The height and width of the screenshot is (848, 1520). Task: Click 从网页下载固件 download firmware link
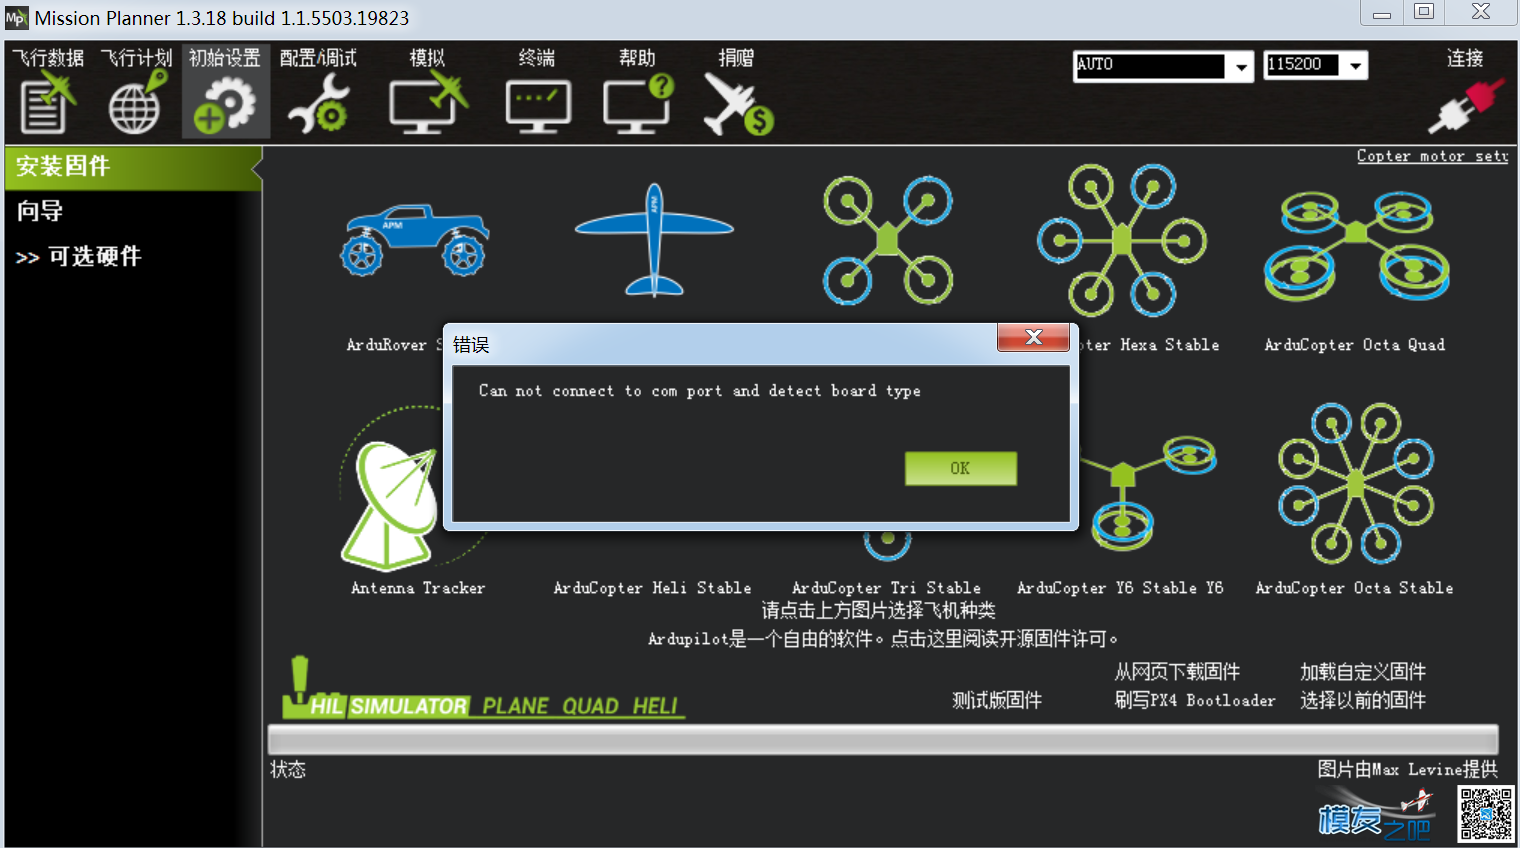(x=1177, y=672)
